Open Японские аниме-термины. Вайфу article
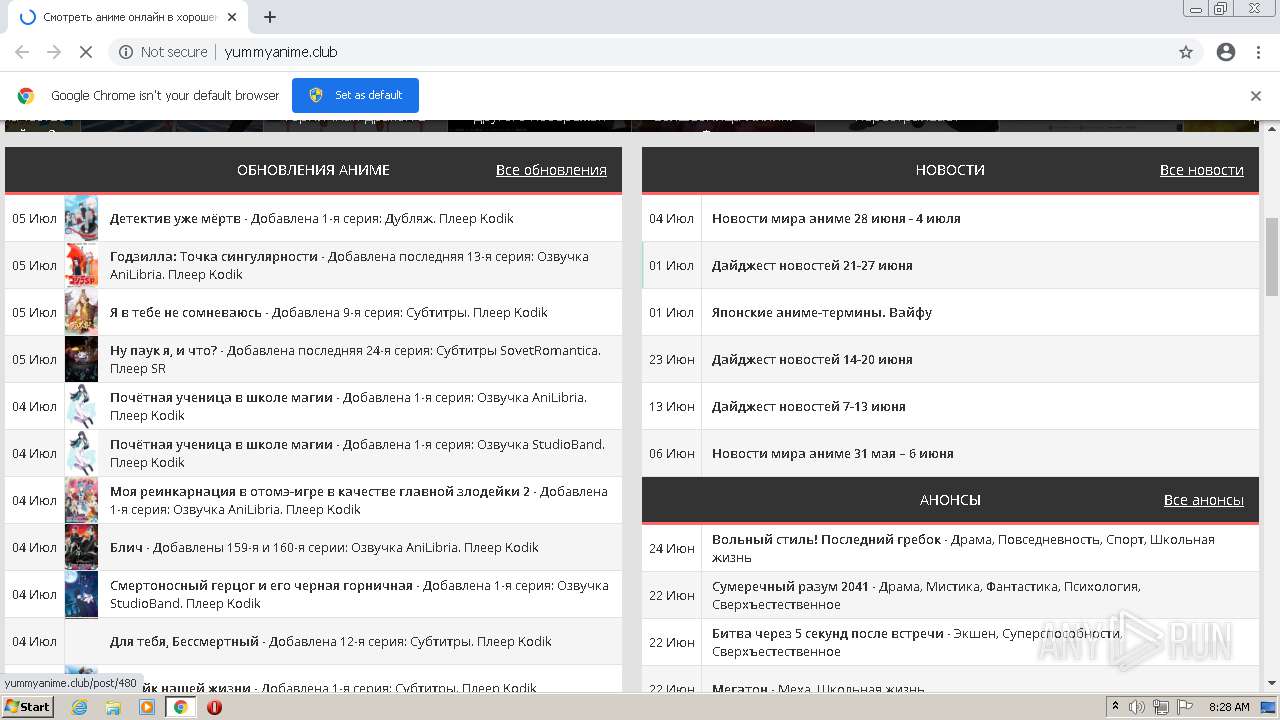 coord(822,312)
